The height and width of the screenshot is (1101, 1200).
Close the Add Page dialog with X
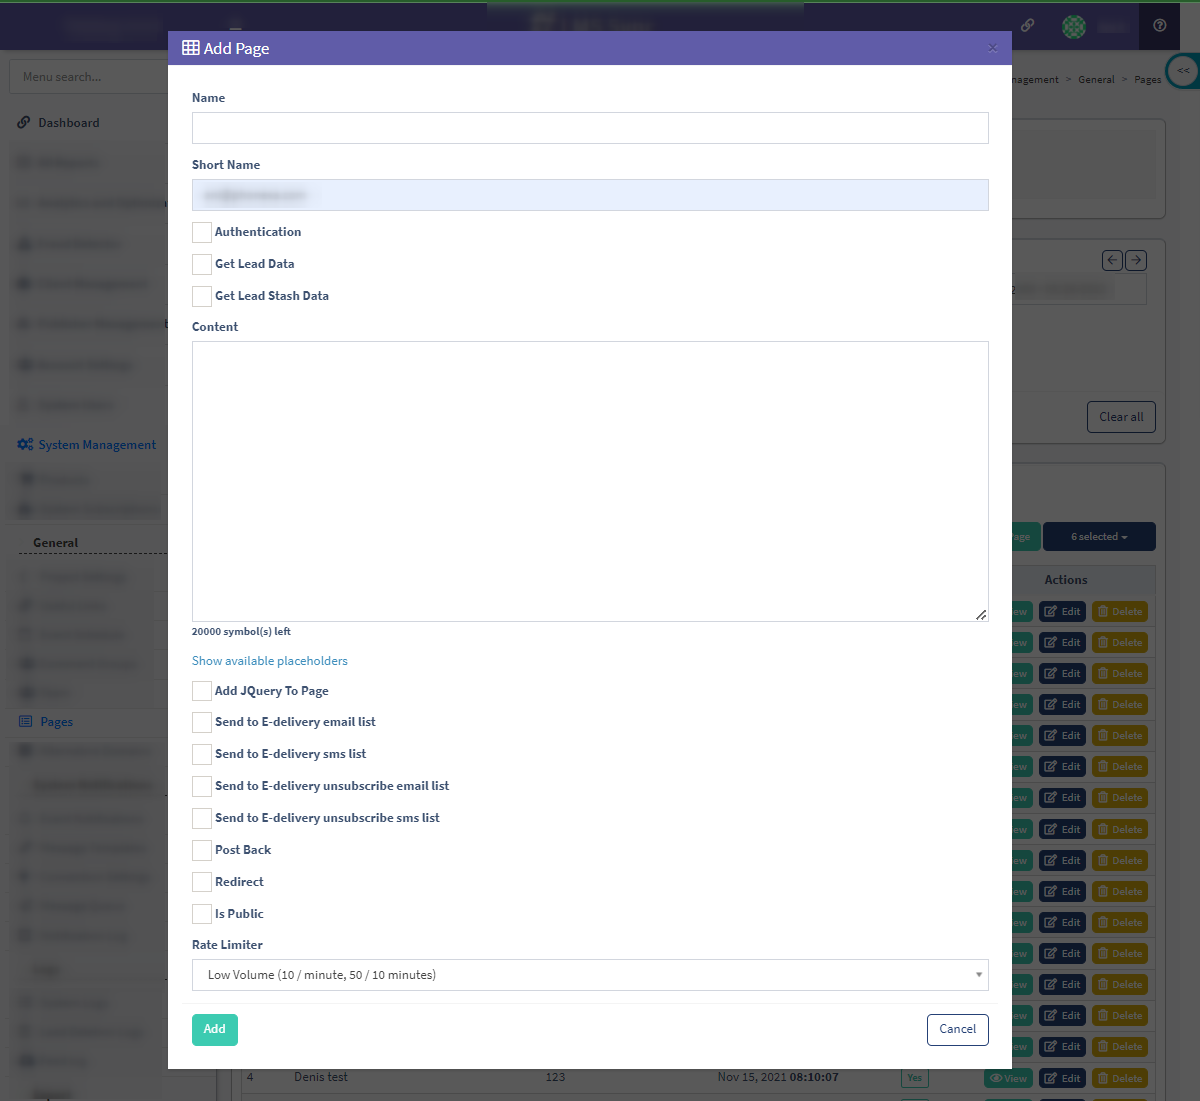coord(992,48)
